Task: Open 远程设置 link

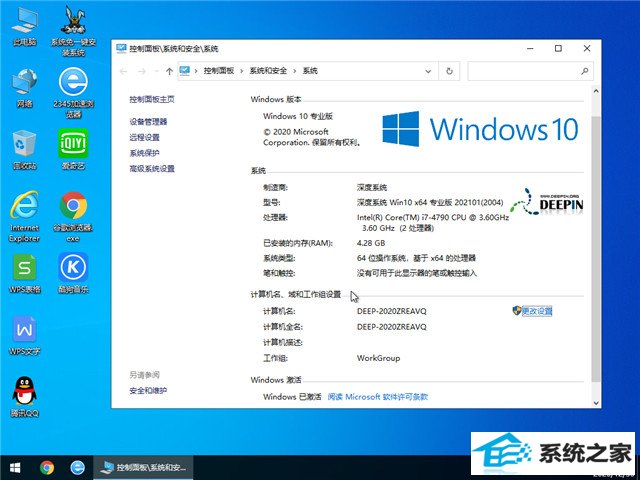Action: click(144, 137)
